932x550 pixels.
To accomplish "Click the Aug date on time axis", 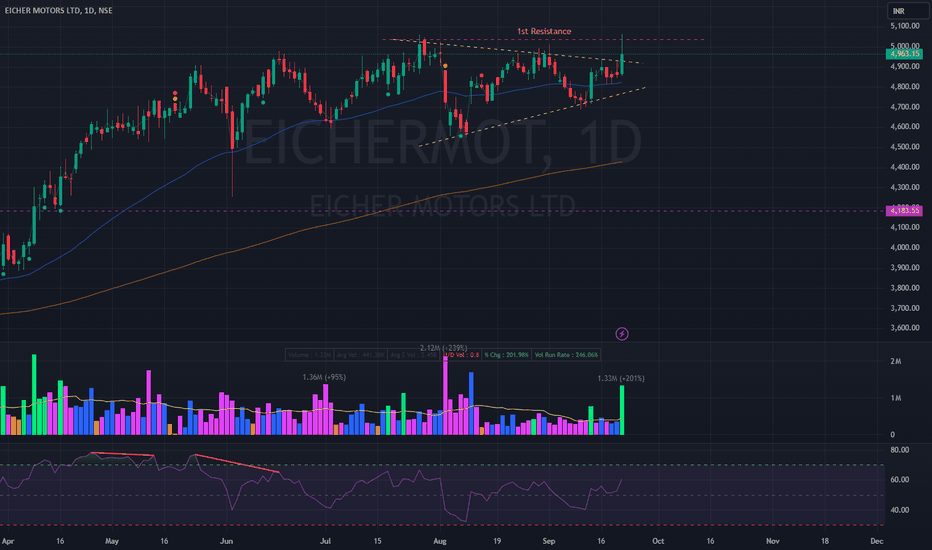I will (439, 541).
